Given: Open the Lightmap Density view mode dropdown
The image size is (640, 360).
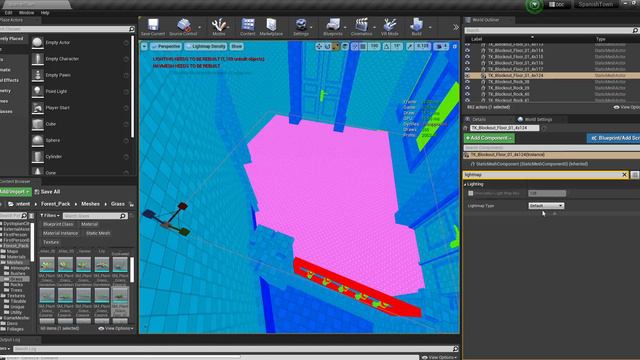Looking at the screenshot, I should point(205,47).
